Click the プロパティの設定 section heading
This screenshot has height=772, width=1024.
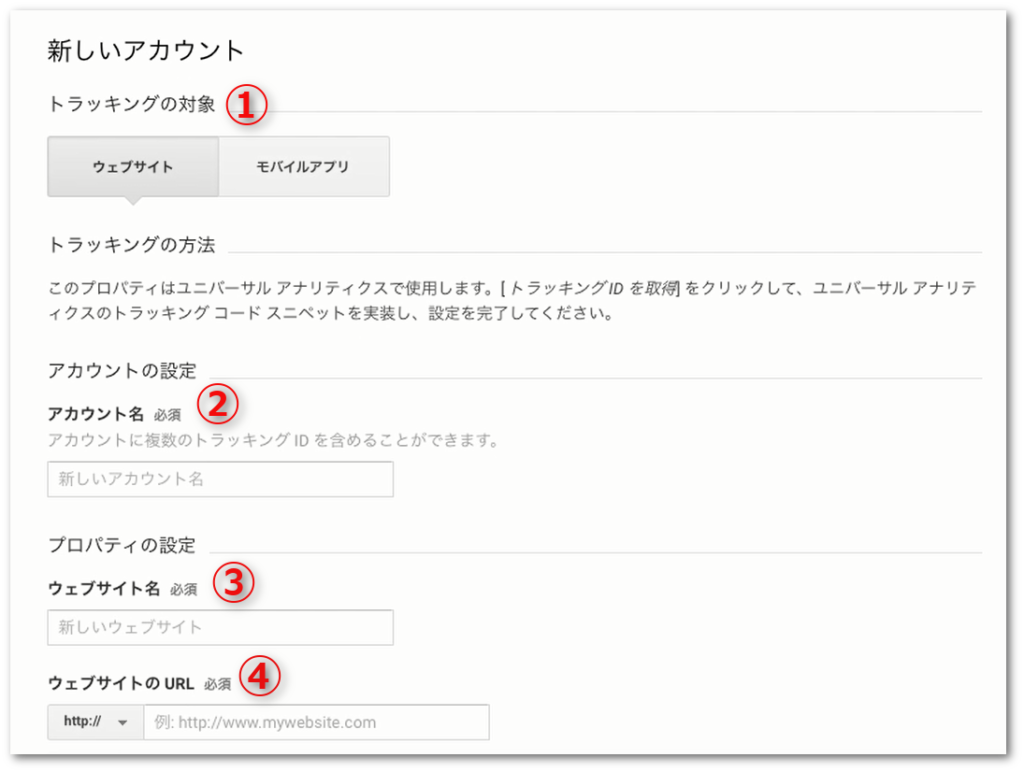(x=122, y=545)
